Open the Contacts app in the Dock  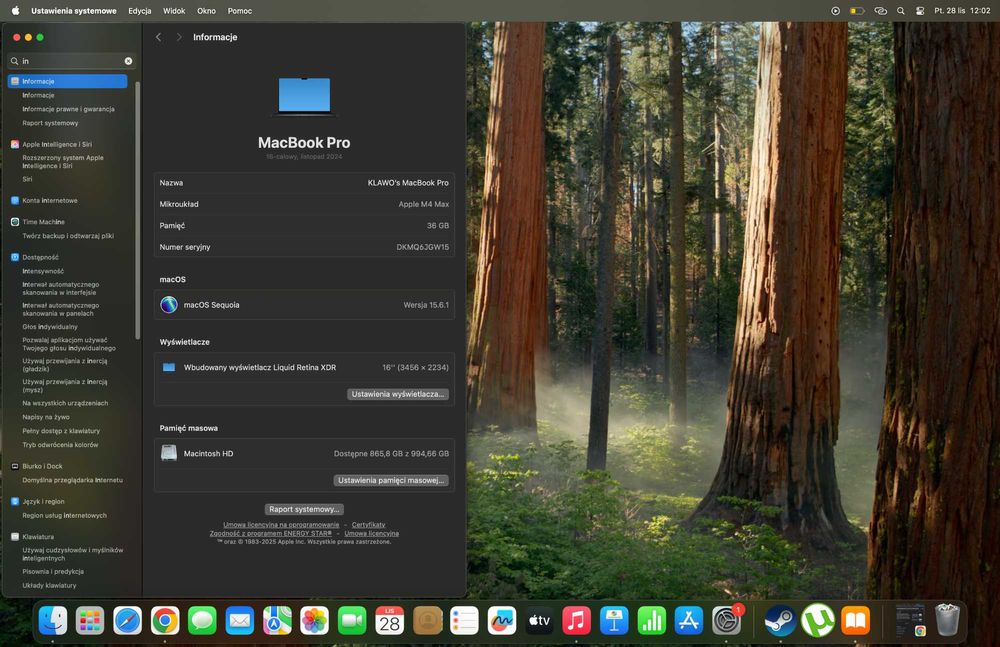427,620
